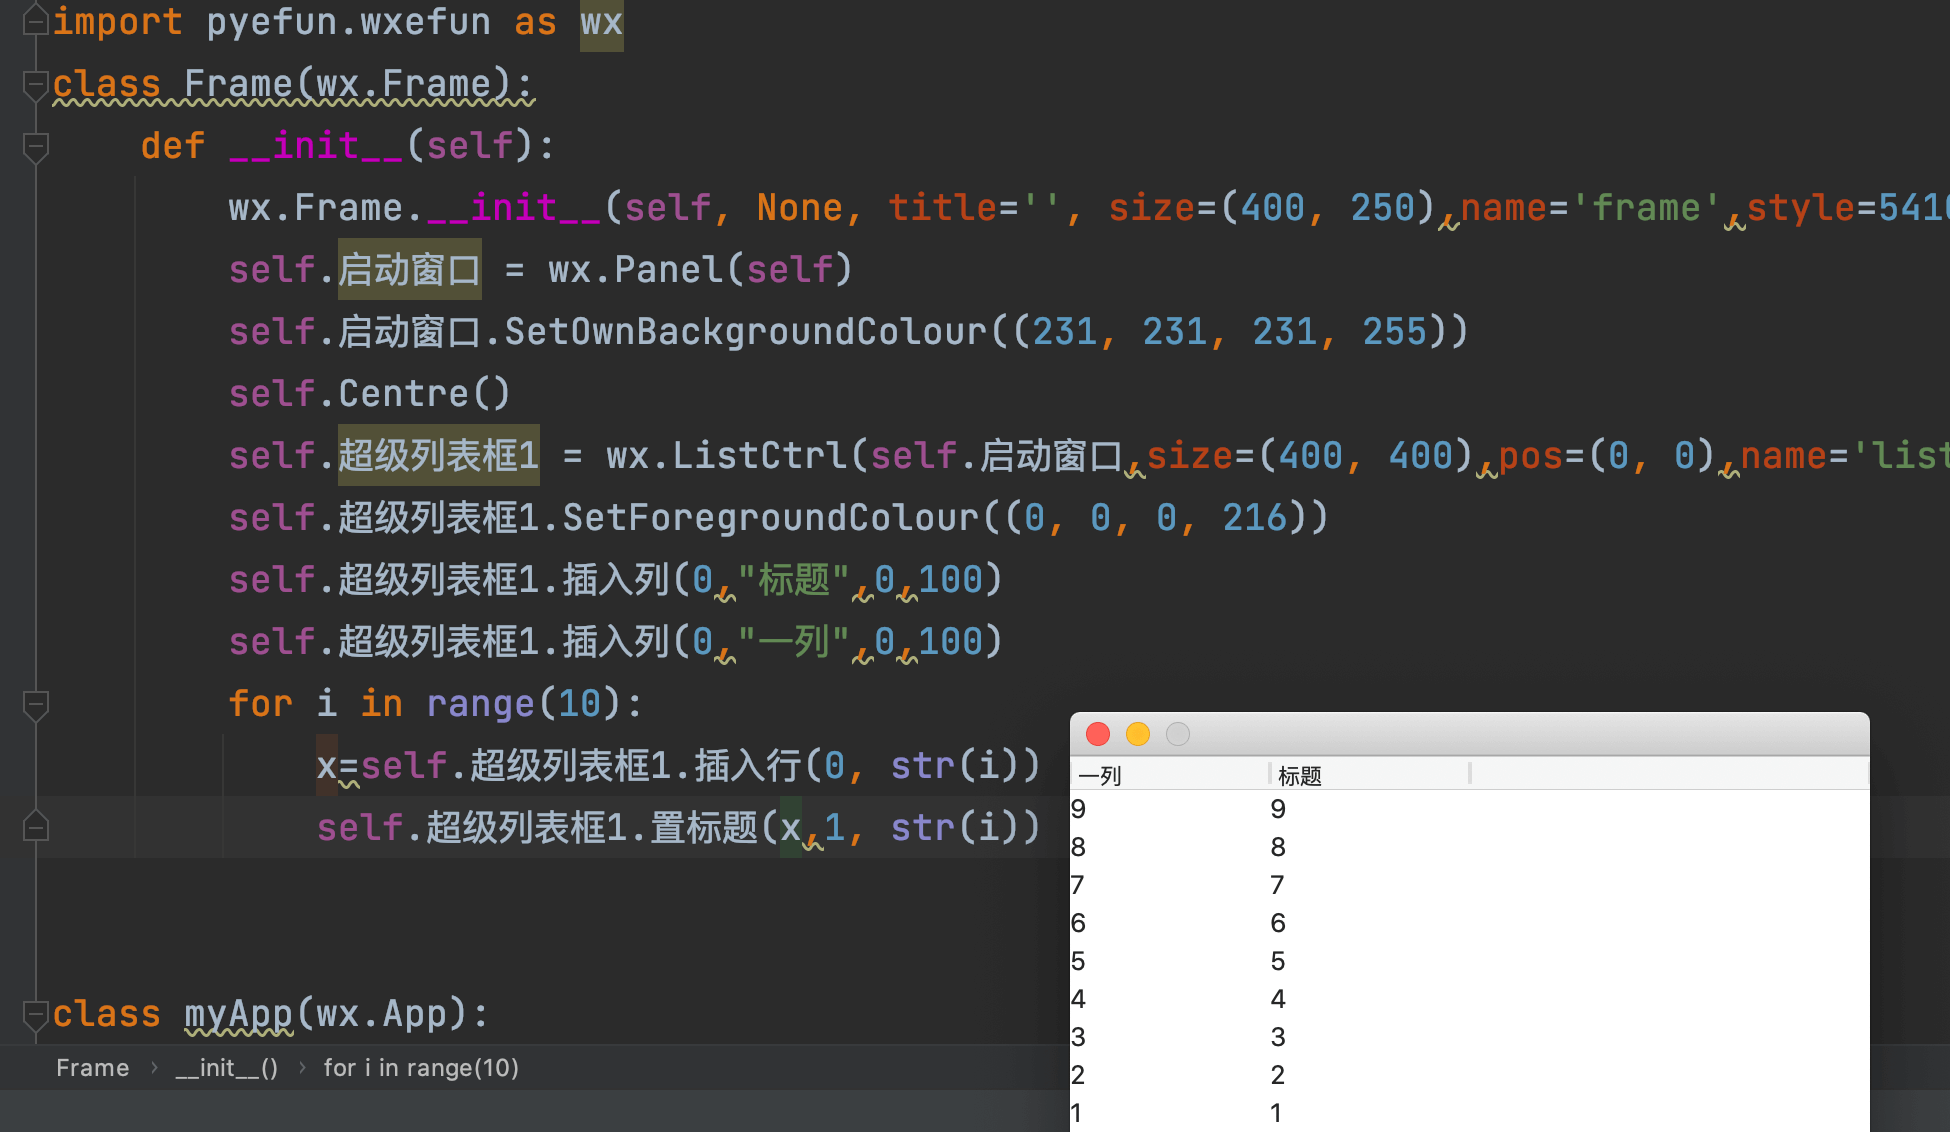This screenshot has width=1950, height=1132.
Task: Click the 置标题 method call
Action: pos(705,827)
